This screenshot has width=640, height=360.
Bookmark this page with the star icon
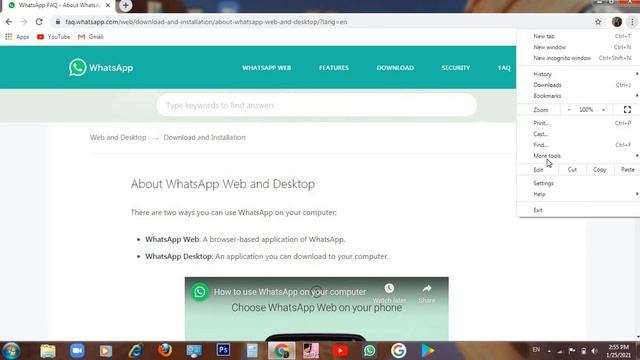(598, 22)
